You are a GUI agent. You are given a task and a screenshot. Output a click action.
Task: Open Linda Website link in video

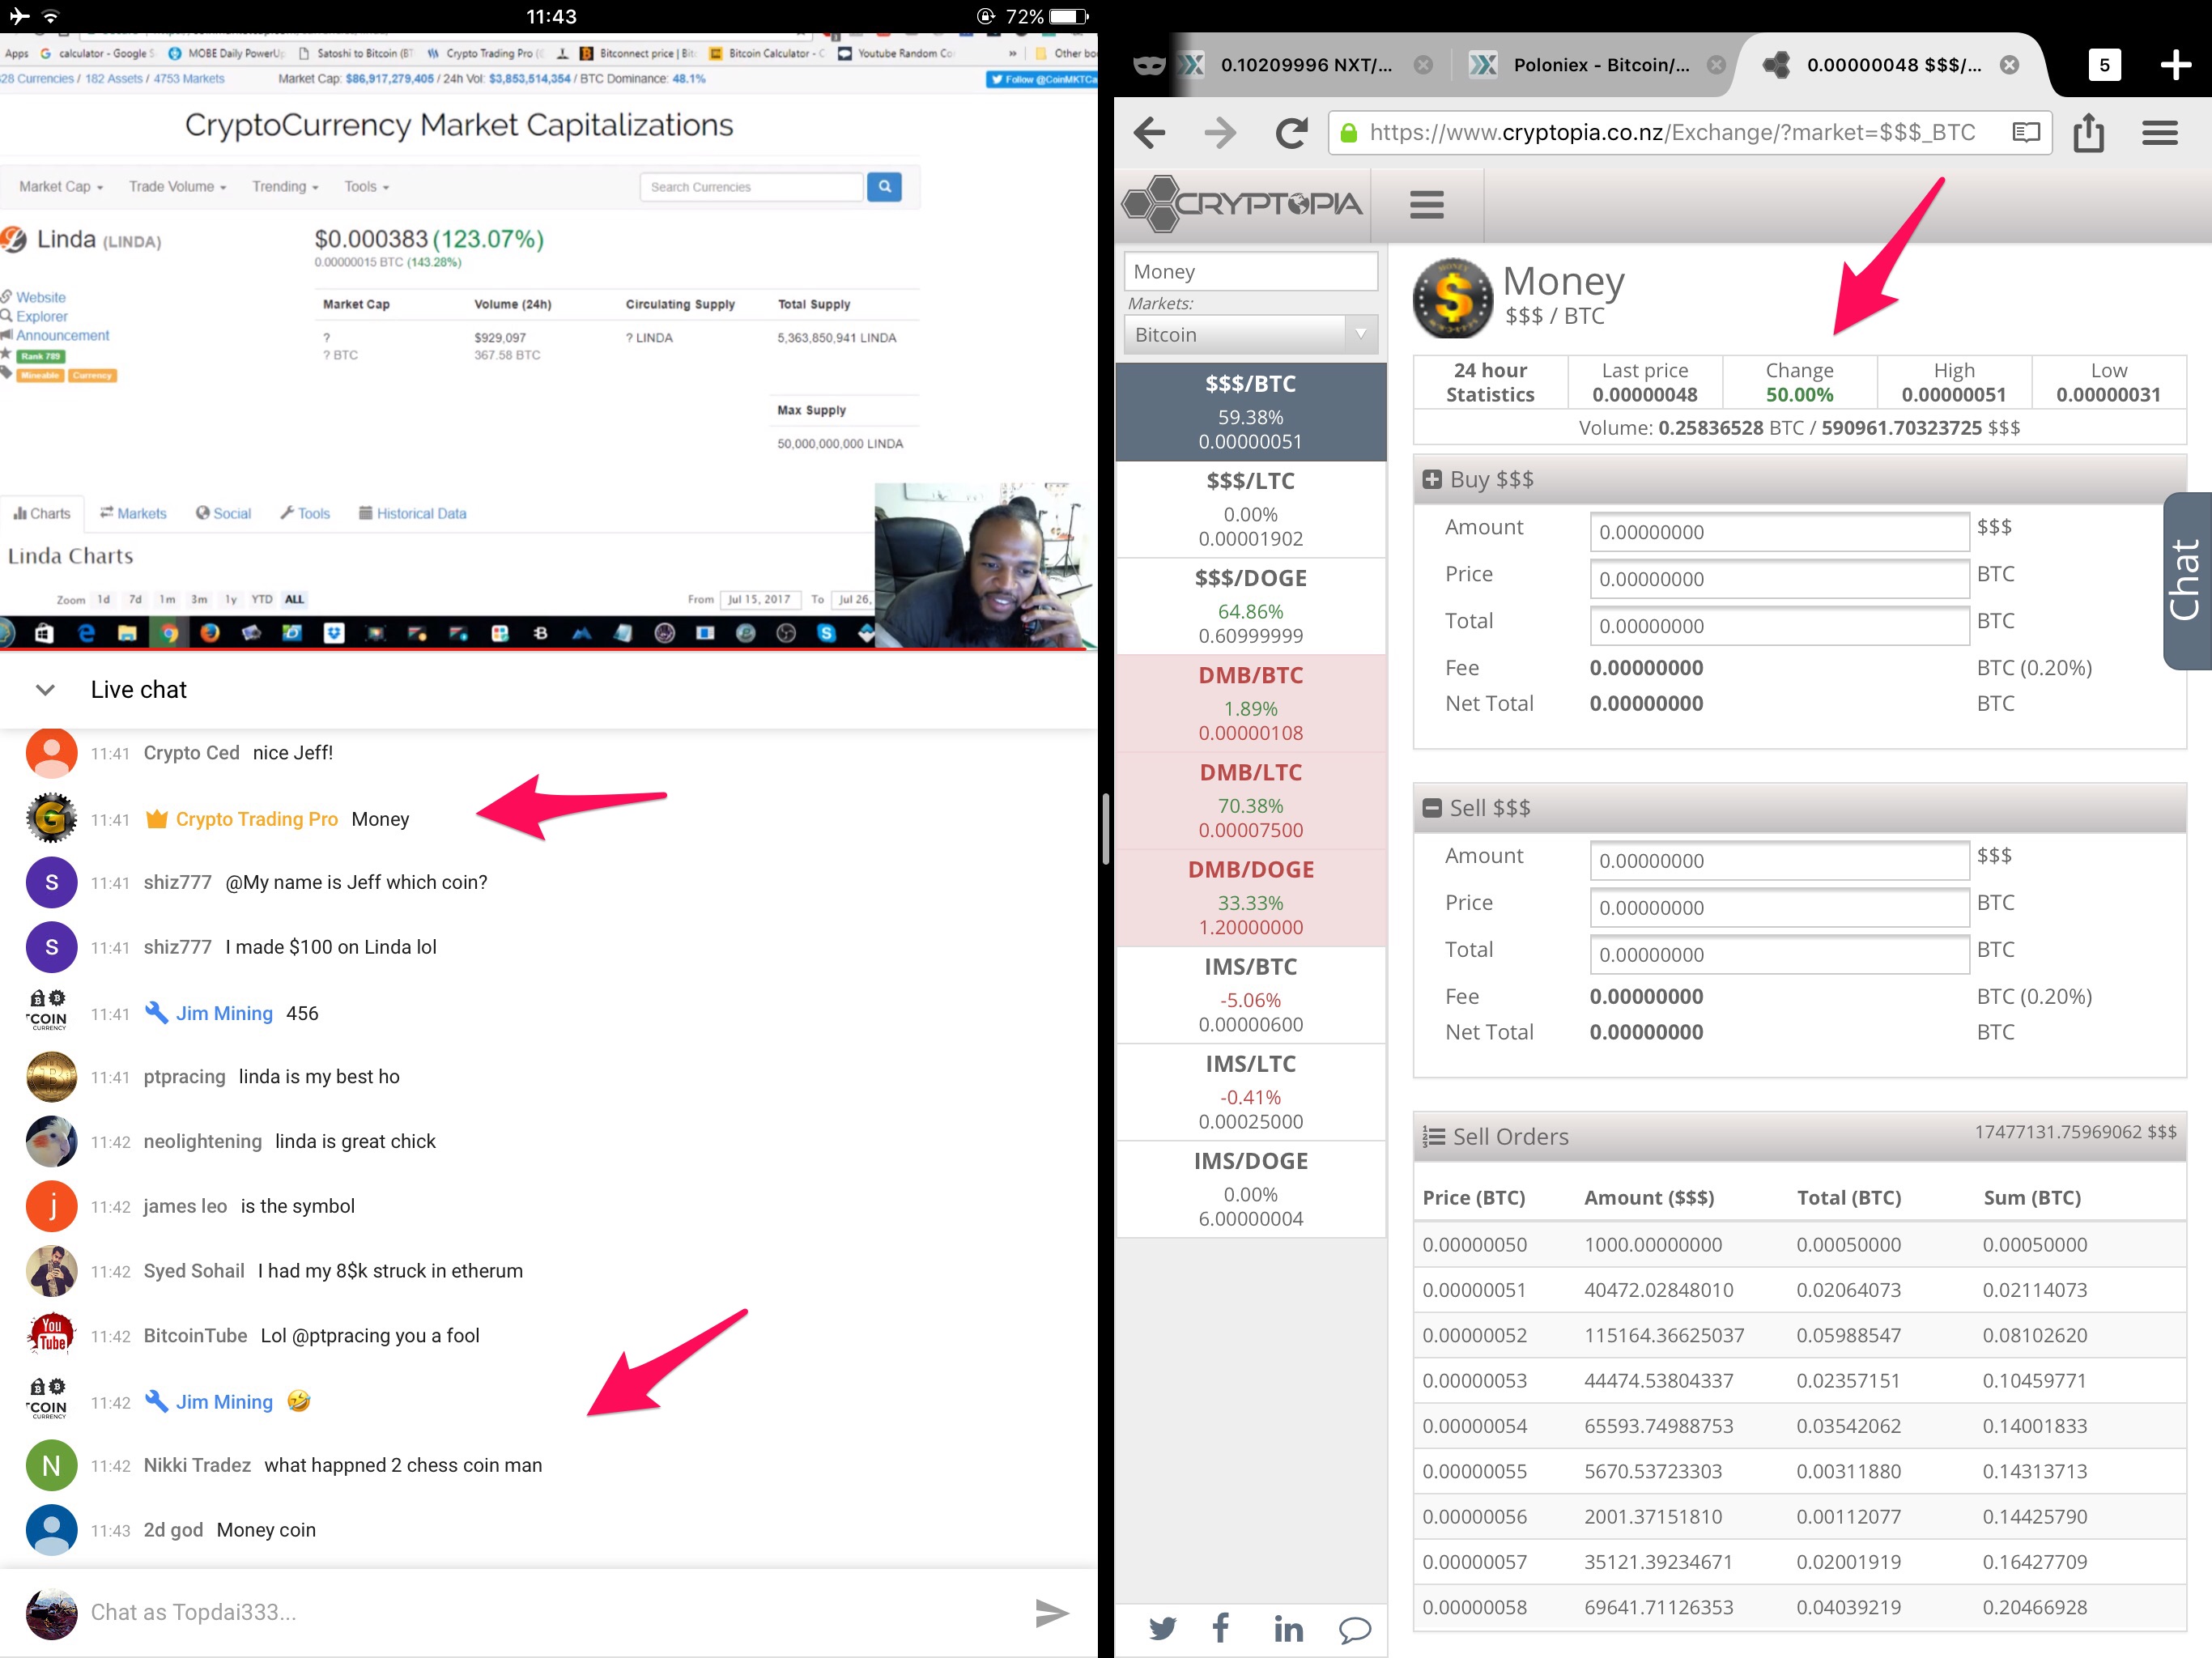[x=40, y=297]
